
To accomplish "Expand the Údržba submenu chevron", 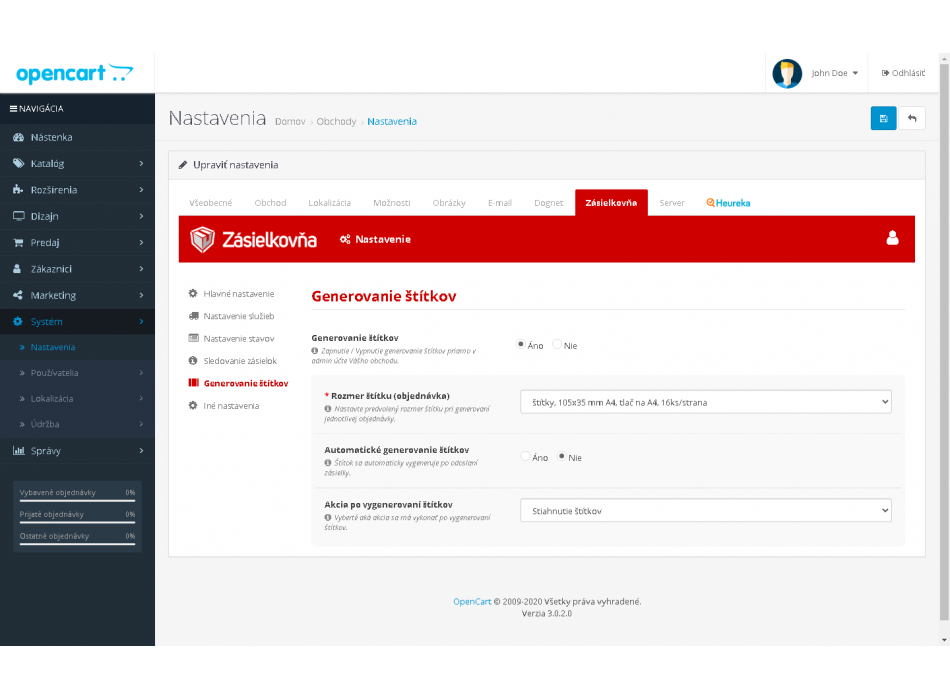I will [x=141, y=424].
